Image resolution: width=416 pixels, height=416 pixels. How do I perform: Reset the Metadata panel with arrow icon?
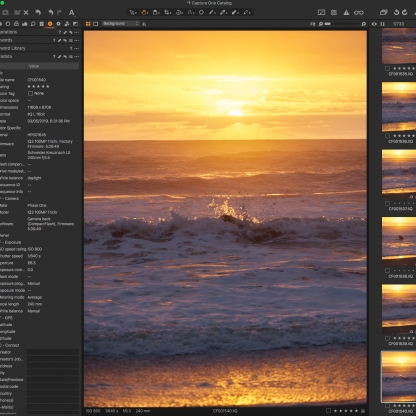(65, 57)
